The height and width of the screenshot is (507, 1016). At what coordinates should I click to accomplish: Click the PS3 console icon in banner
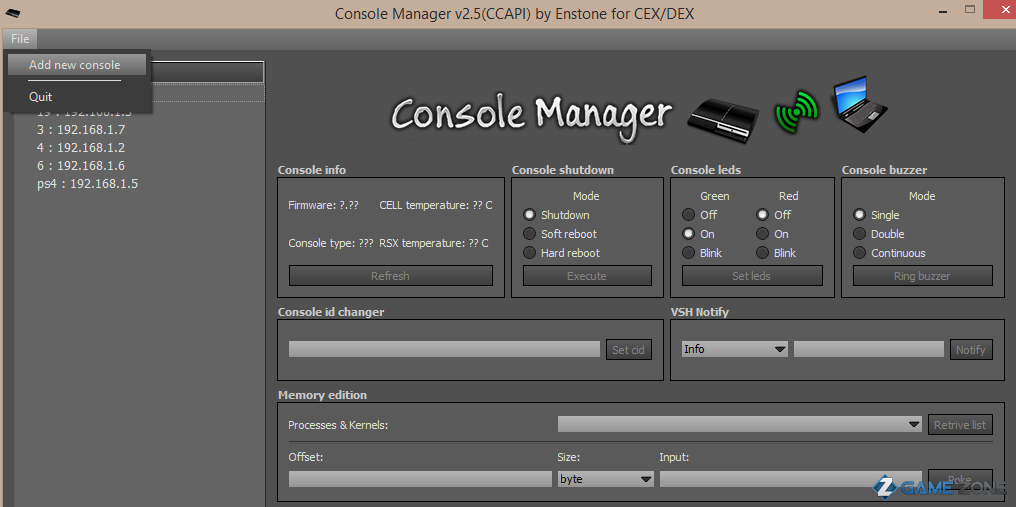pyautogui.click(x=723, y=121)
